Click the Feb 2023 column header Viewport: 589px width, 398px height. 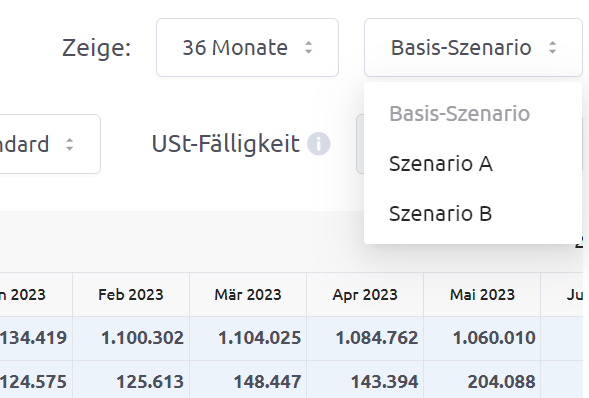(131, 295)
